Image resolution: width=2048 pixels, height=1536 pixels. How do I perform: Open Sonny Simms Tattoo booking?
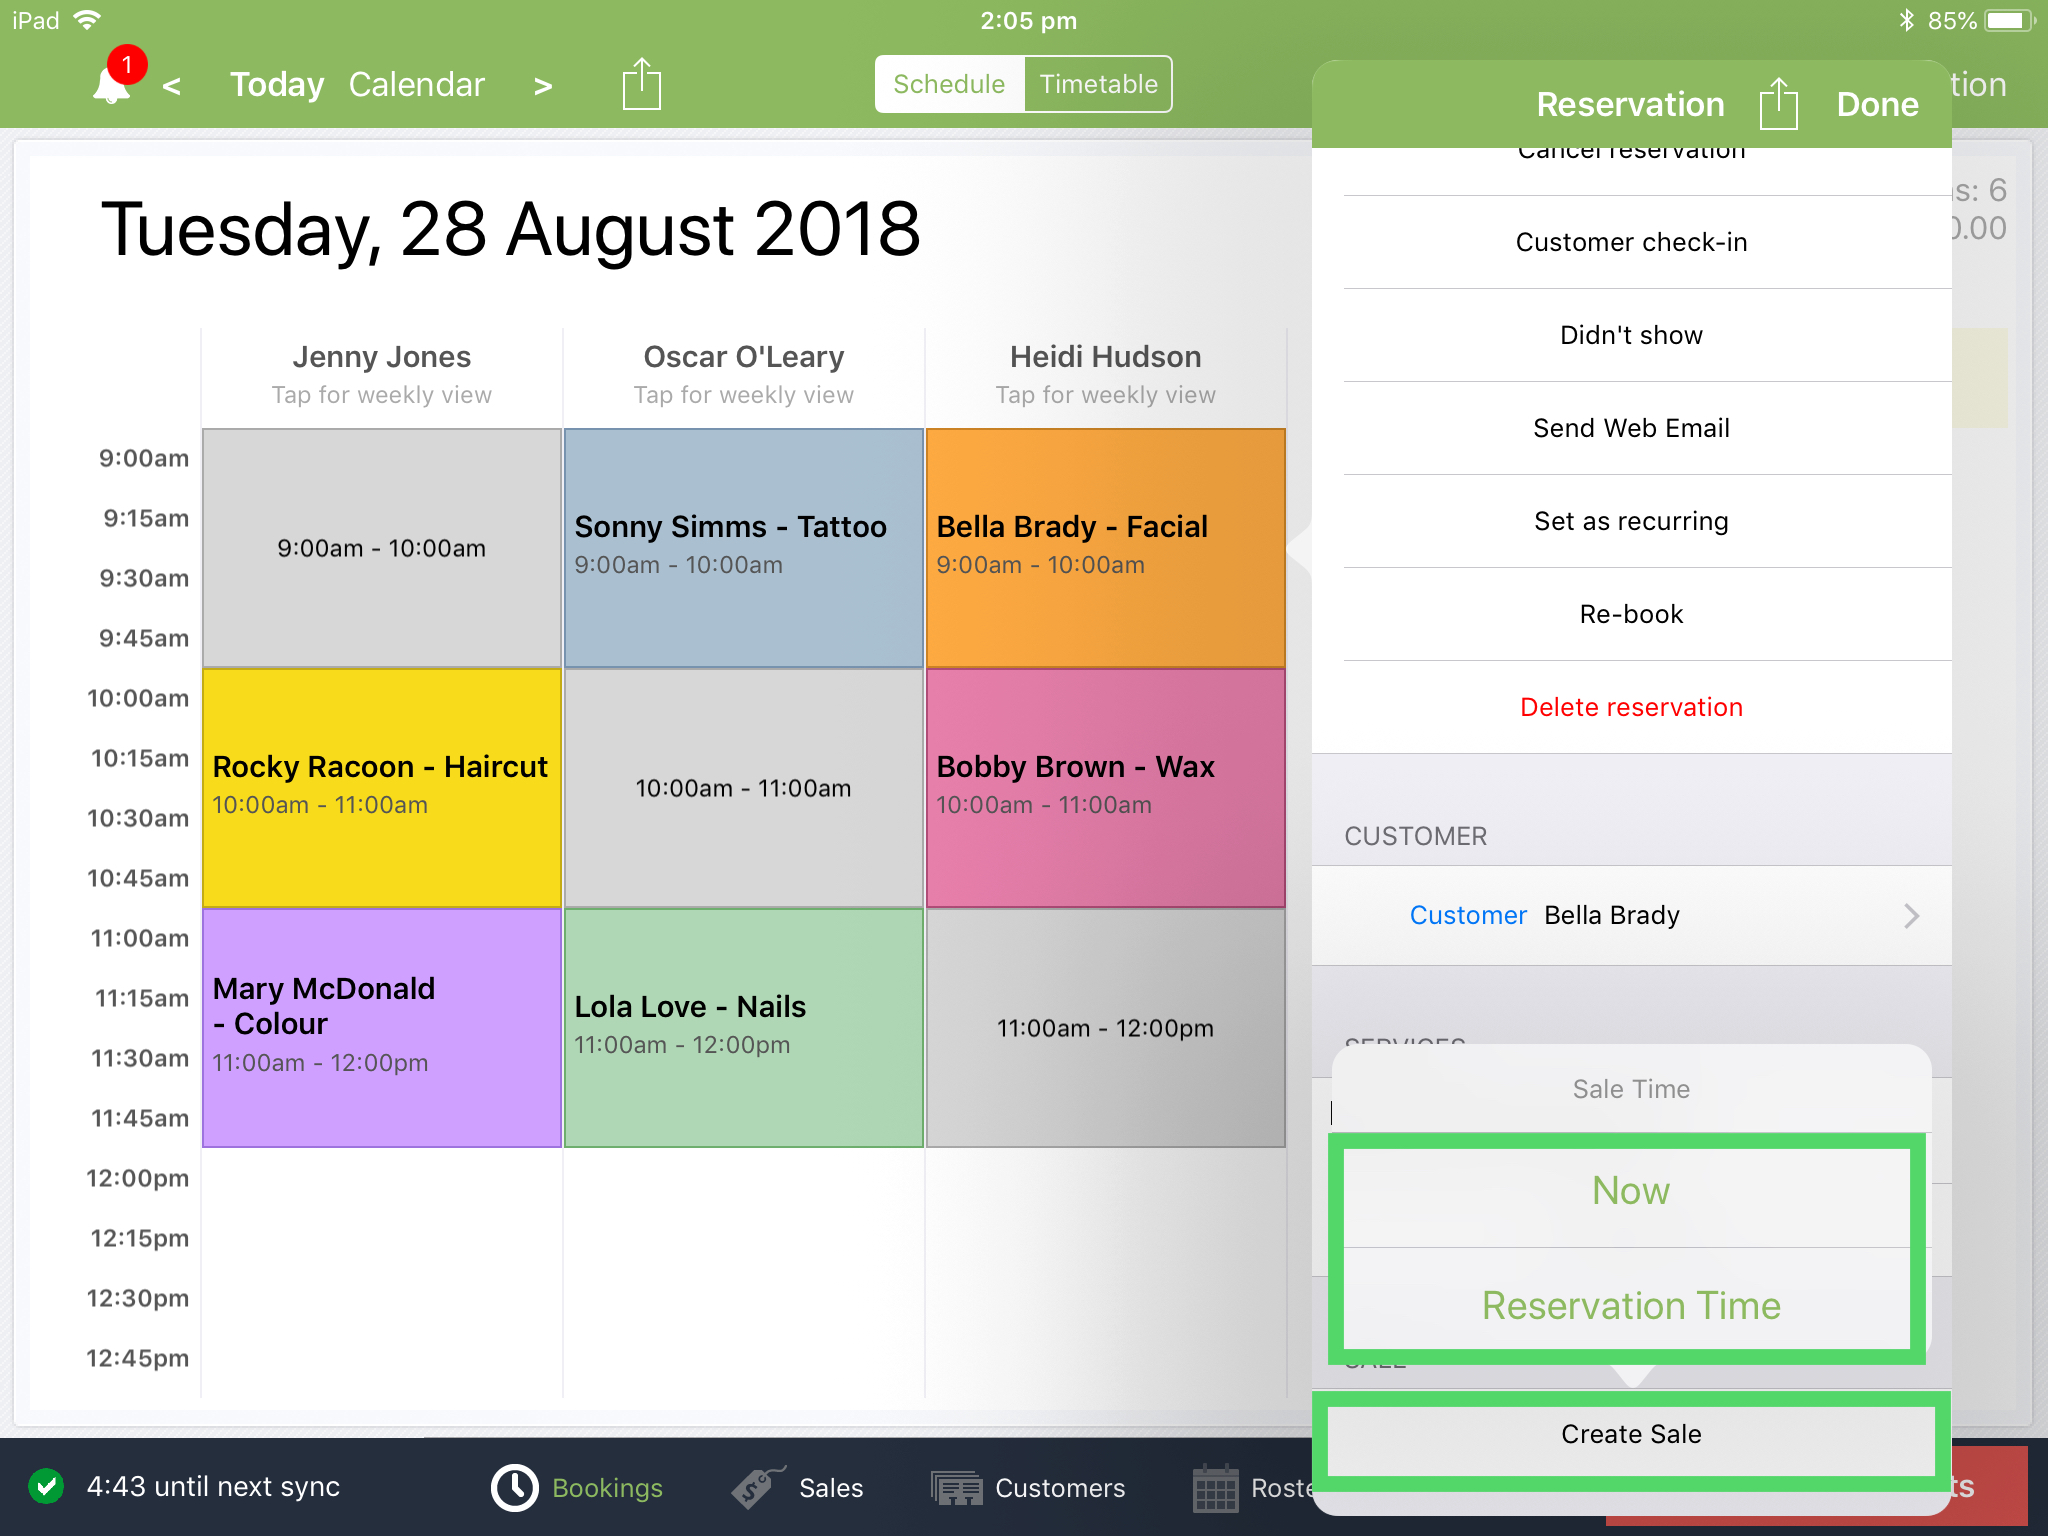click(744, 548)
